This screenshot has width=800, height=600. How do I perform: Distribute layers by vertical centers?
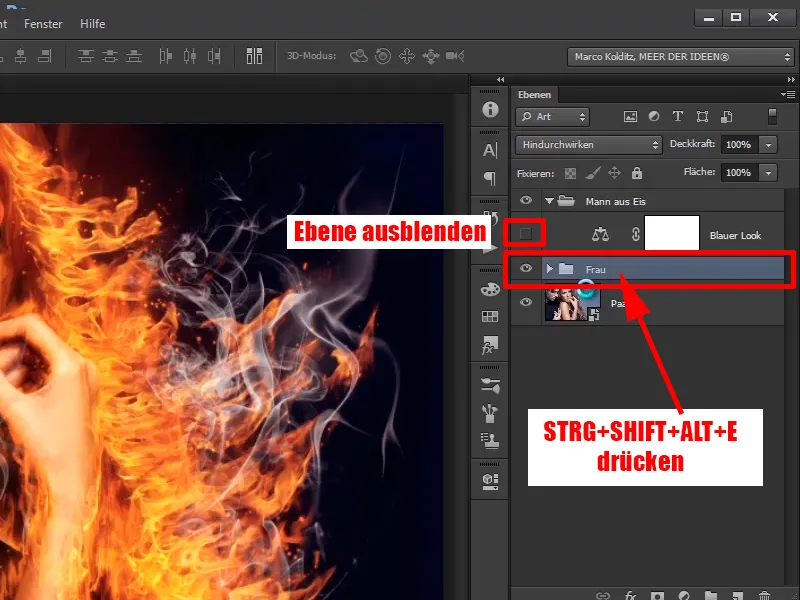[x=110, y=56]
